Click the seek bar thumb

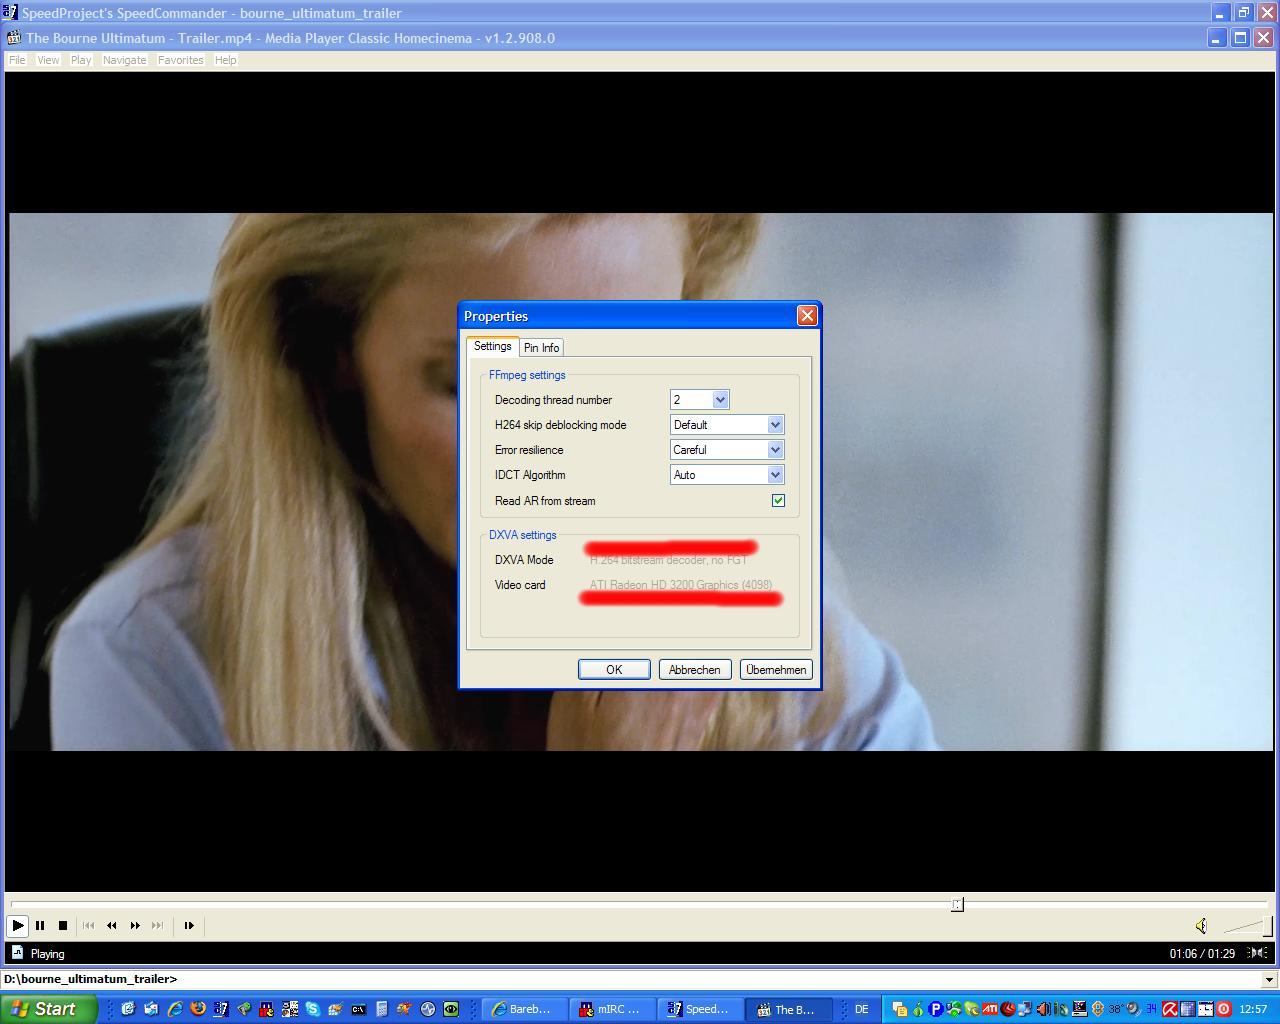(x=957, y=904)
